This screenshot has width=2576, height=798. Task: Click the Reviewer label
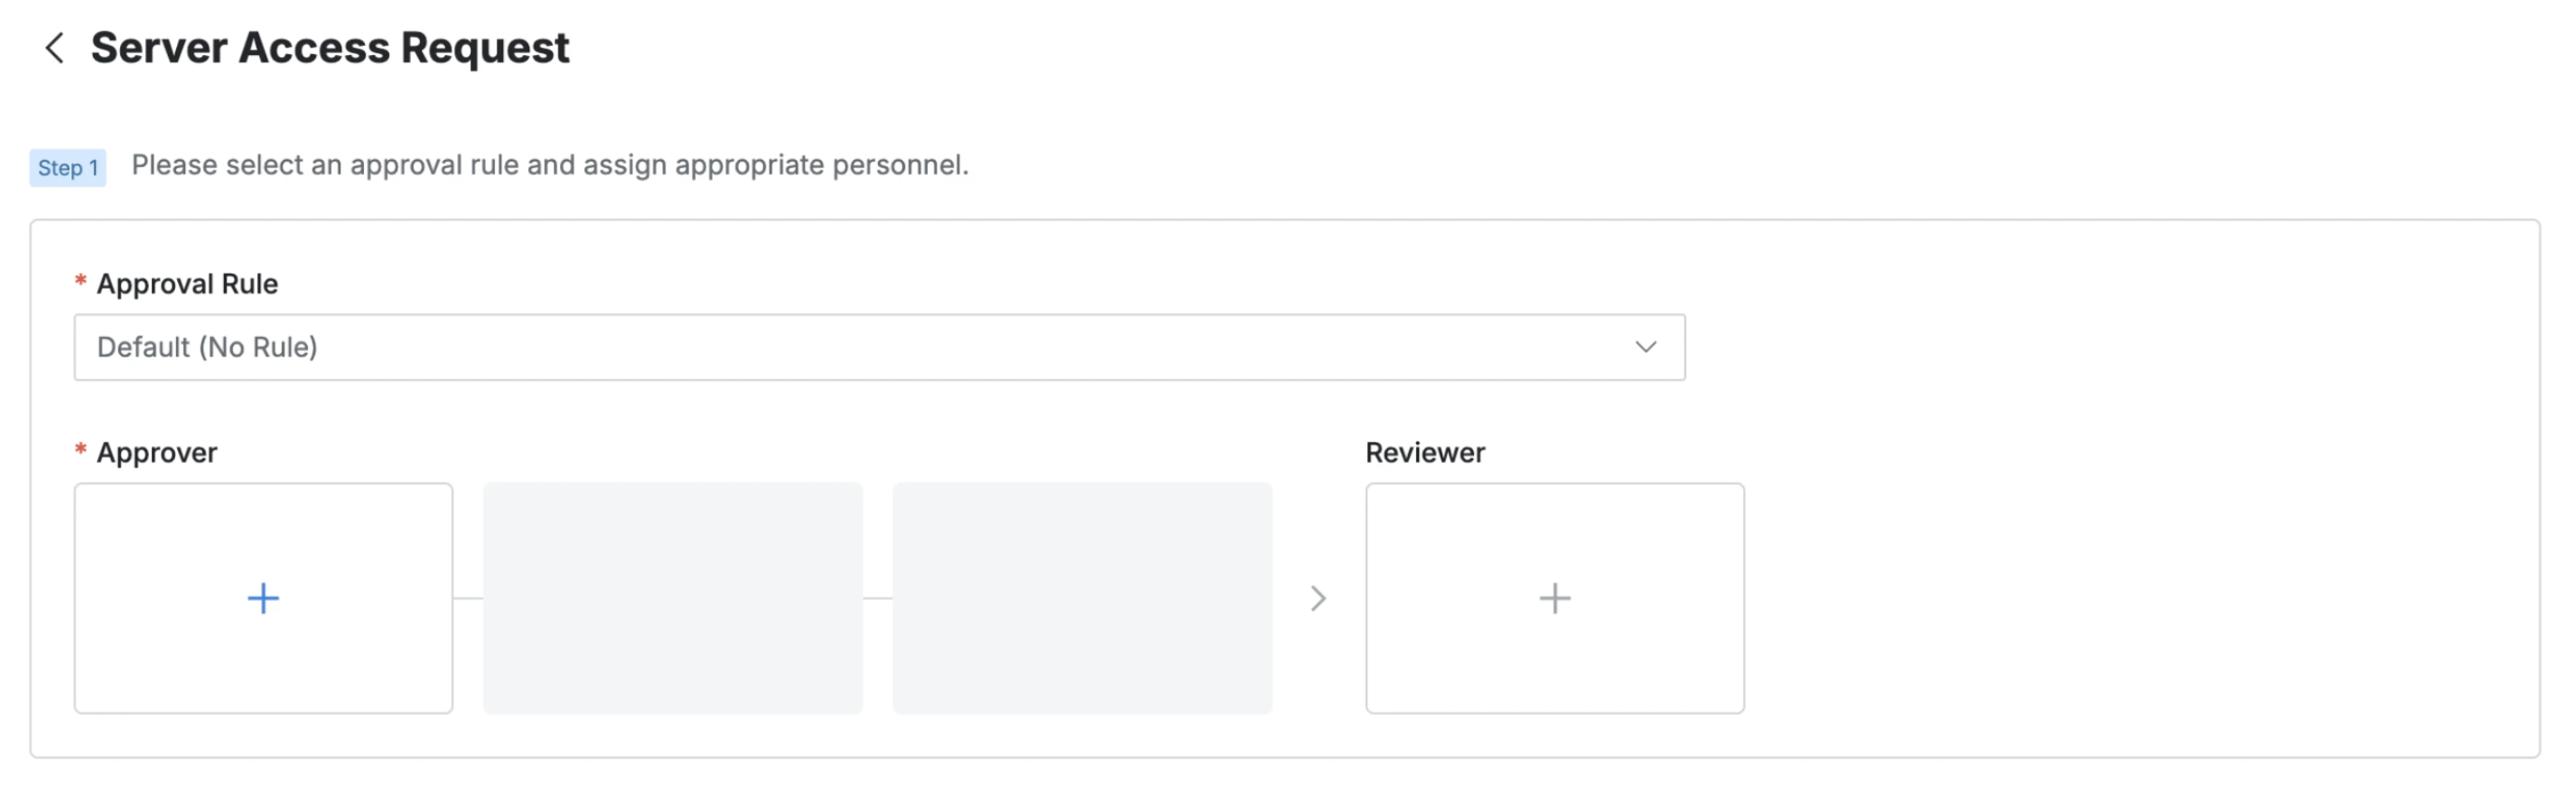point(1425,453)
